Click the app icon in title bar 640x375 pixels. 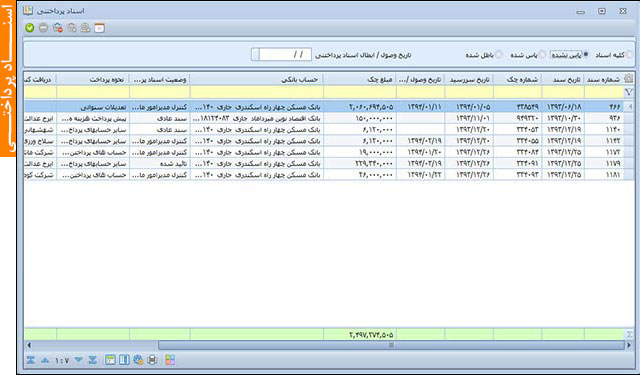(28, 10)
